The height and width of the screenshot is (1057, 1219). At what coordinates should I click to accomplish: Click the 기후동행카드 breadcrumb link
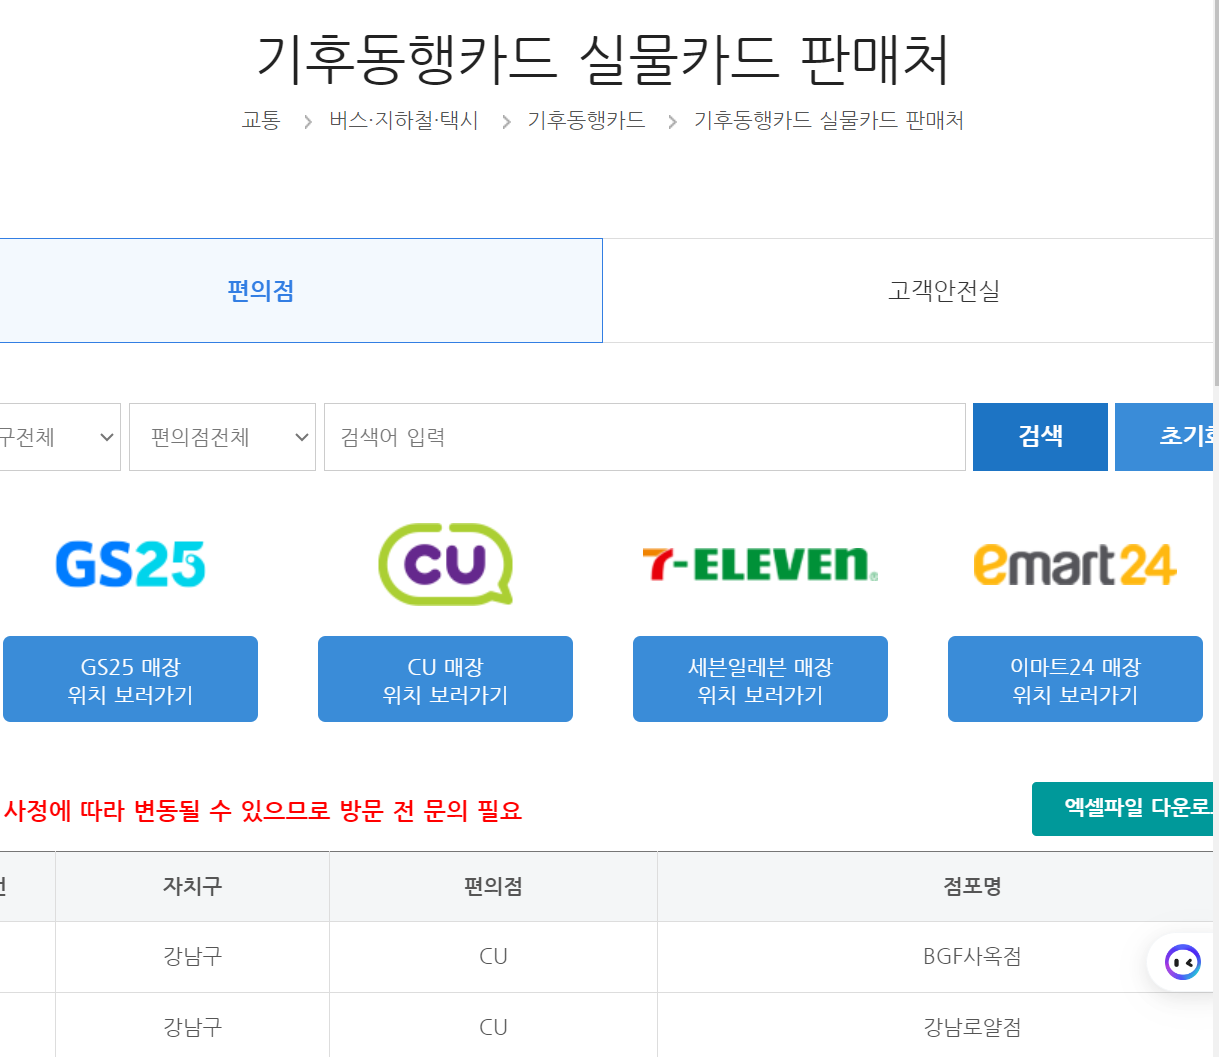585,120
